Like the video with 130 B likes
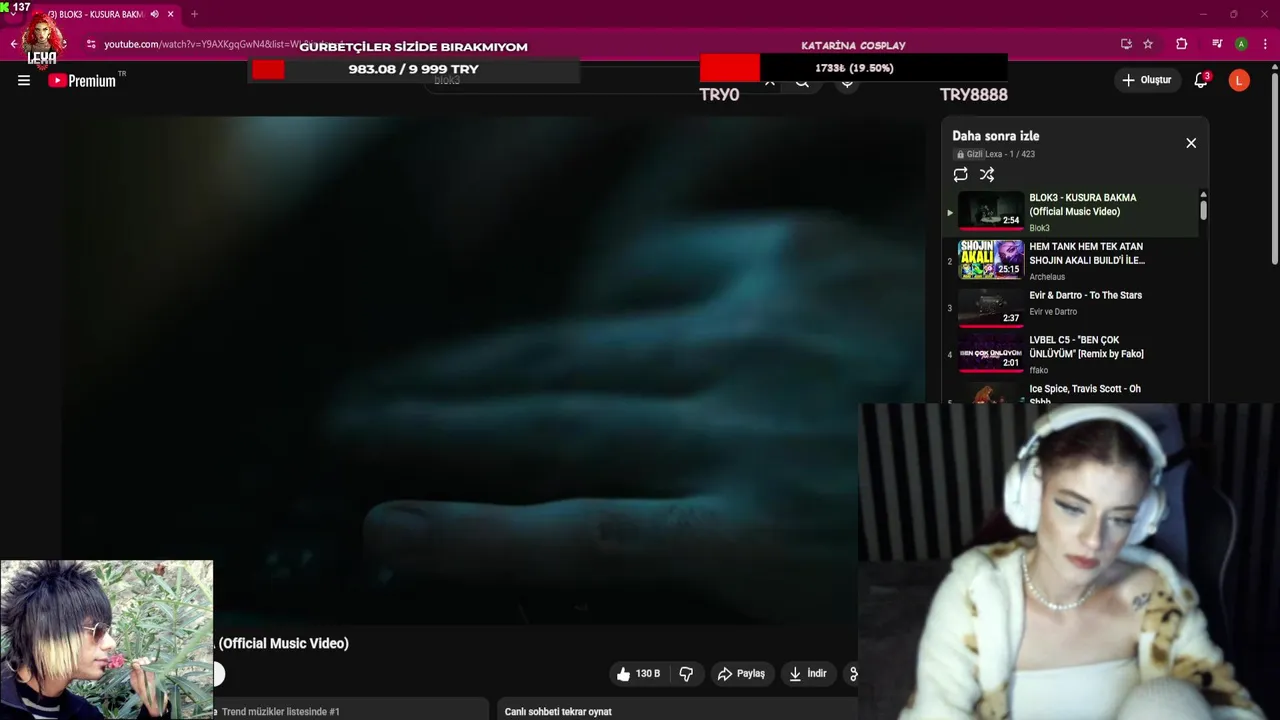1280x720 pixels. 638,674
